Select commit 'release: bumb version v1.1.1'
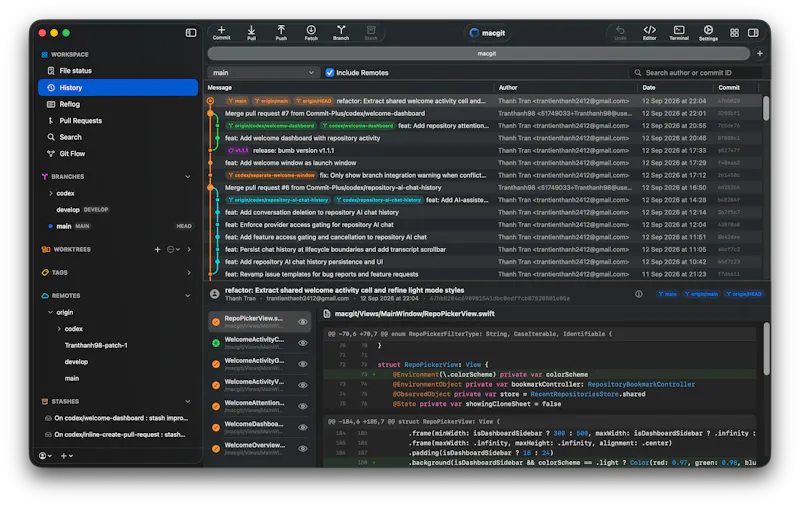The image size is (800, 506). pos(485,150)
